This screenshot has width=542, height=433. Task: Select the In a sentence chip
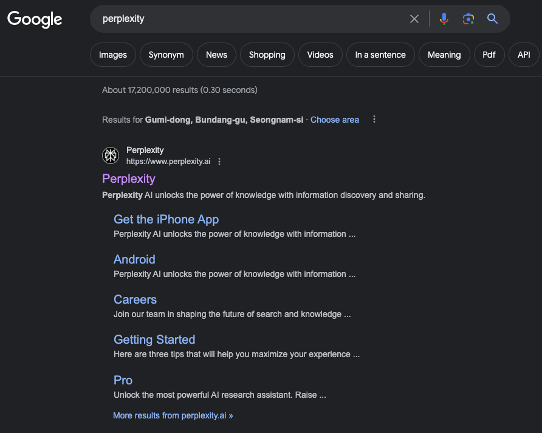click(x=380, y=55)
